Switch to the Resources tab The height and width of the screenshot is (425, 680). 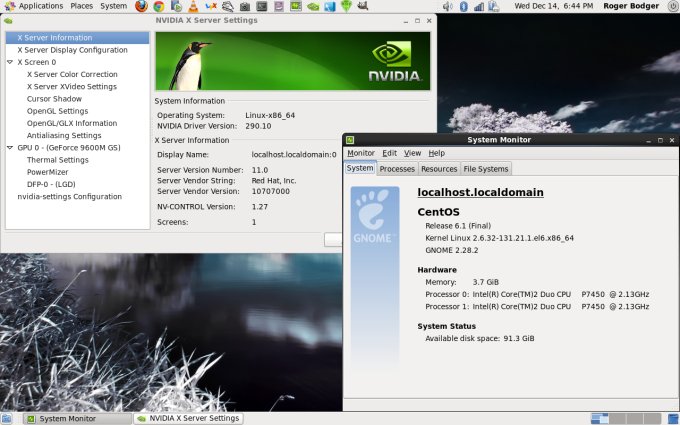pos(439,169)
